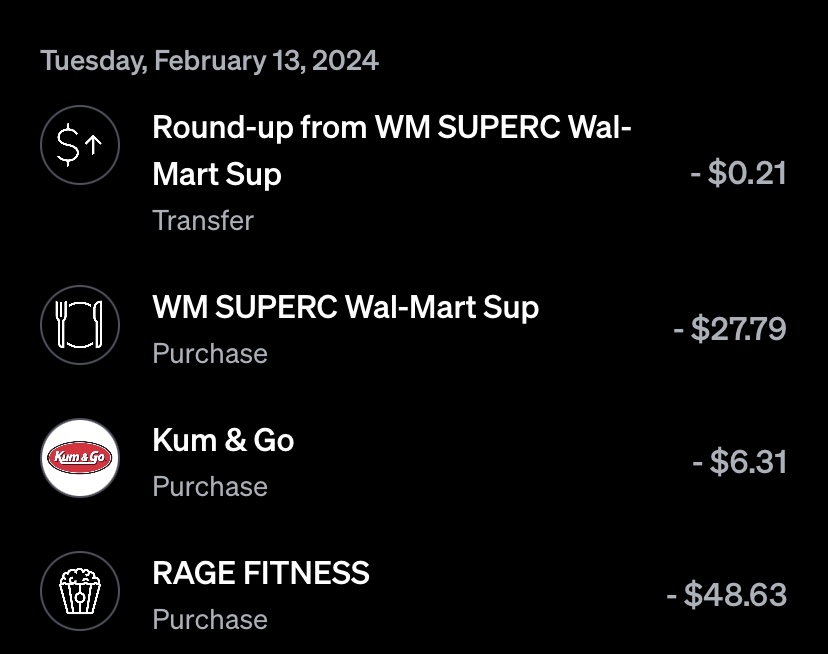Select the - $48.63 RAGE FITNESS amount
Viewport: 828px width, 654px height.
(x=727, y=595)
